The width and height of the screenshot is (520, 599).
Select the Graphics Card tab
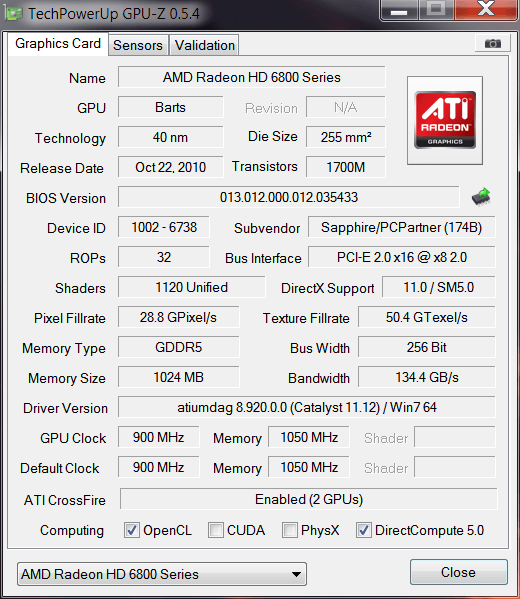58,44
